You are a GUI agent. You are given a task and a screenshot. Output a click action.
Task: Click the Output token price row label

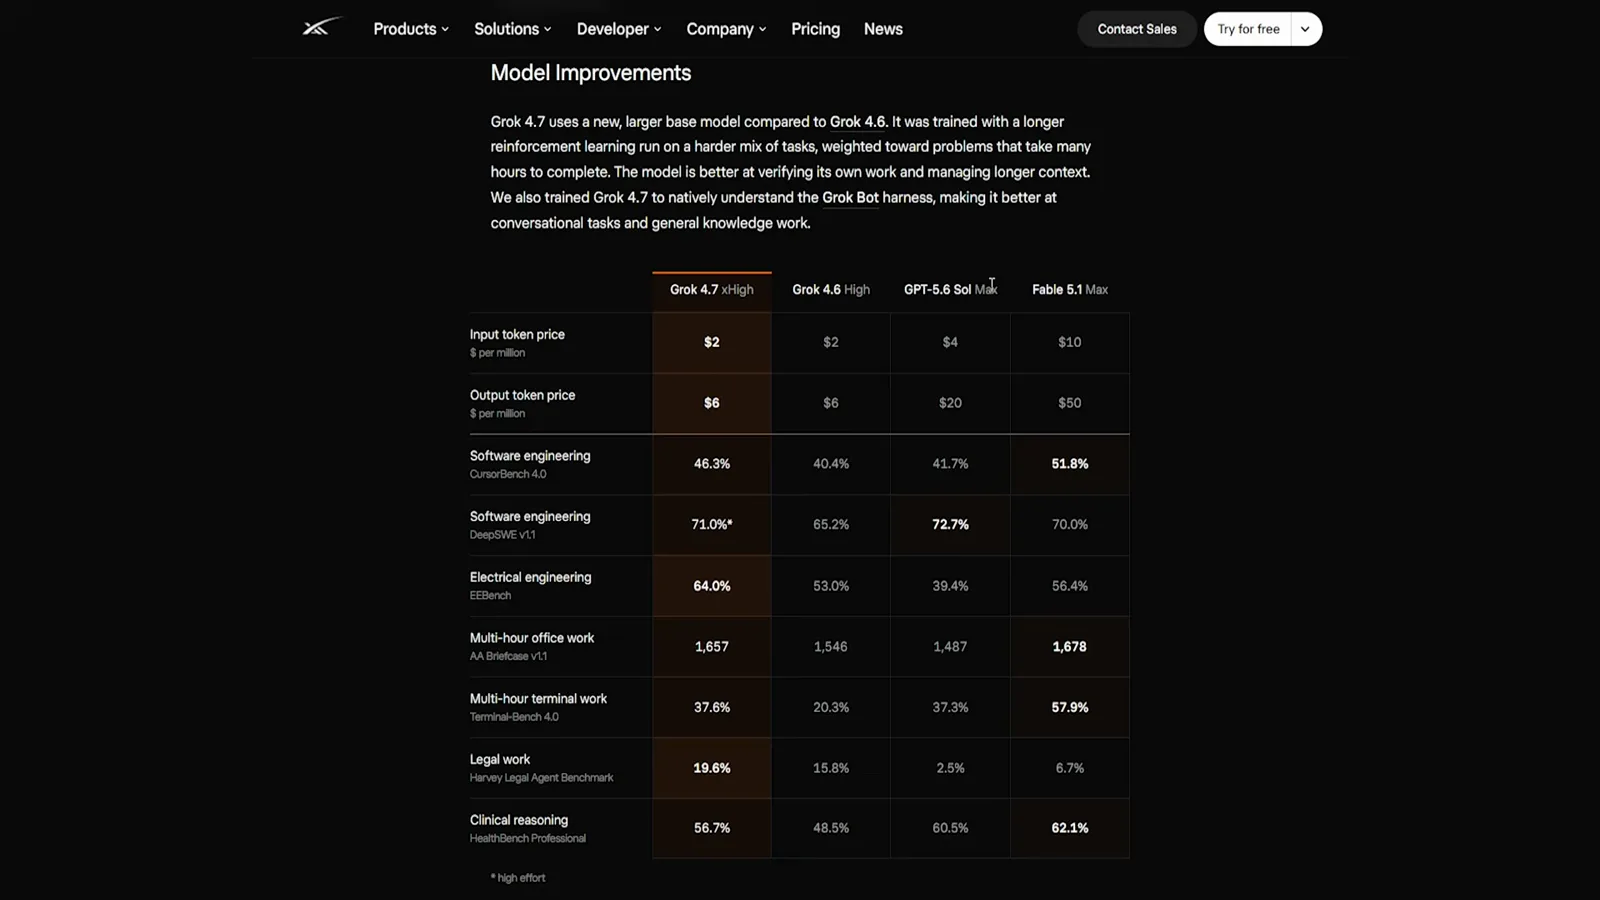pos(522,395)
